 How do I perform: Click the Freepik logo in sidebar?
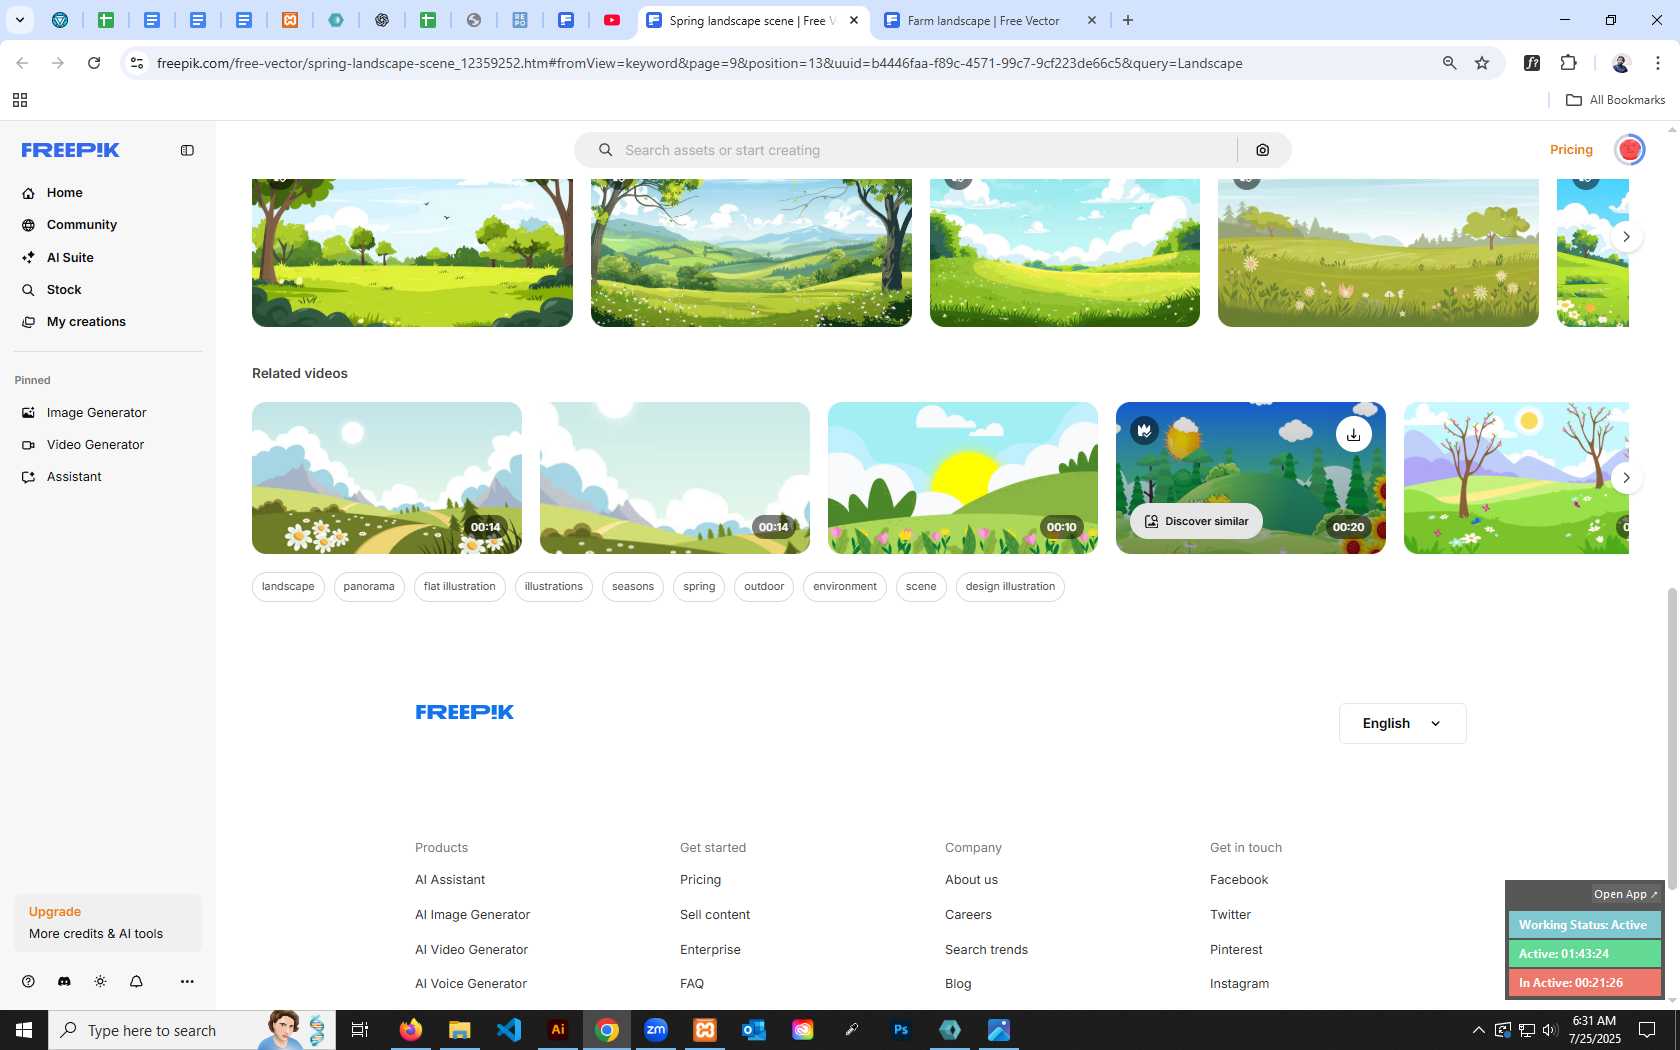(x=70, y=150)
